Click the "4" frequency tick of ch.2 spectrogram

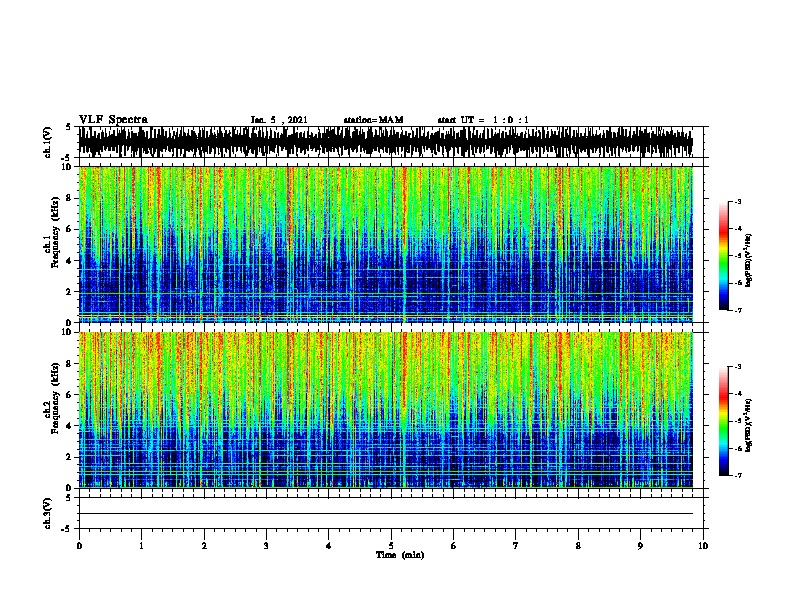pos(69,426)
